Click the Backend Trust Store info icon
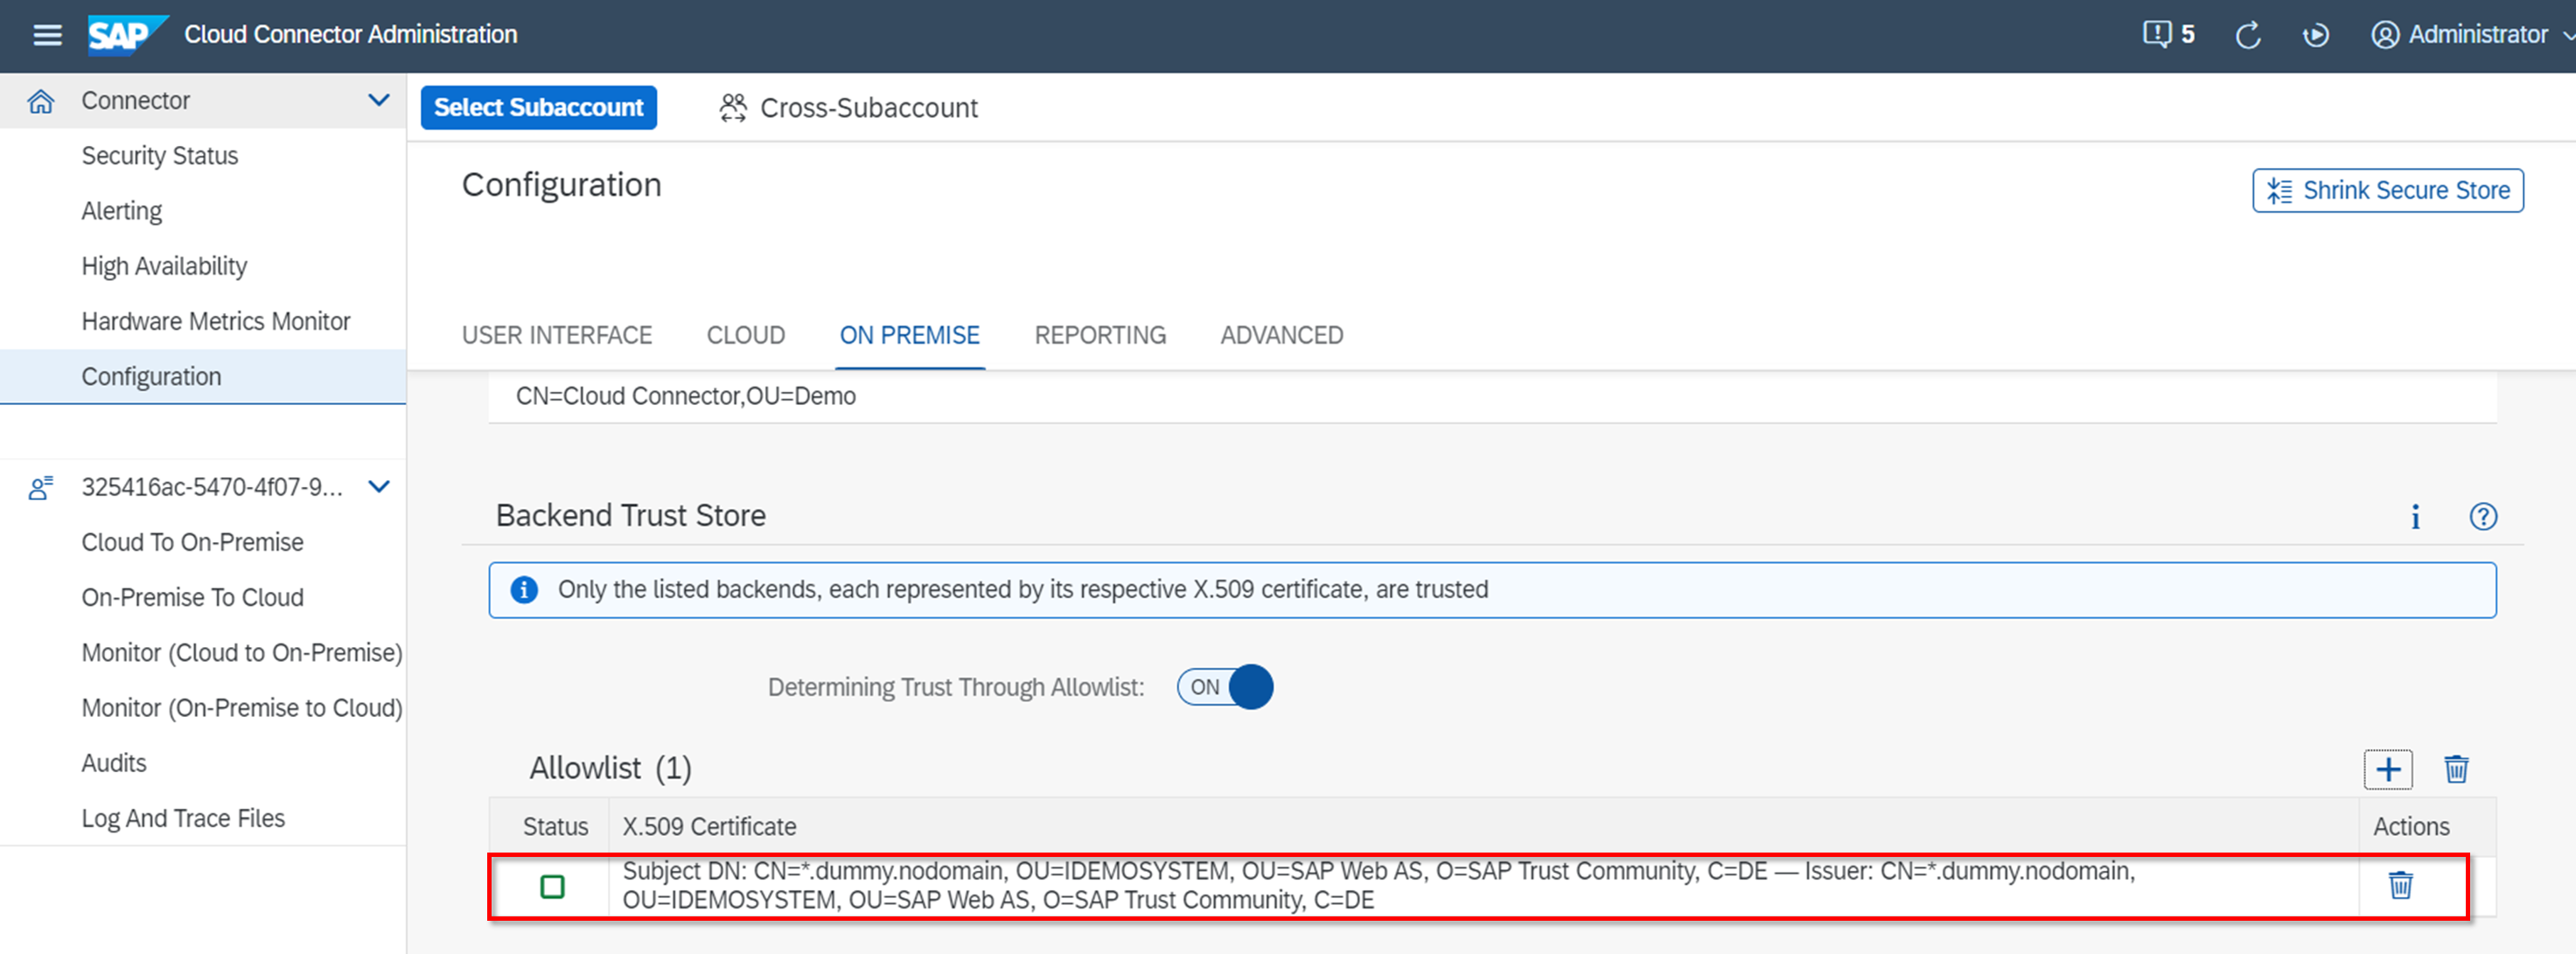This screenshot has width=2576, height=954. click(2415, 516)
